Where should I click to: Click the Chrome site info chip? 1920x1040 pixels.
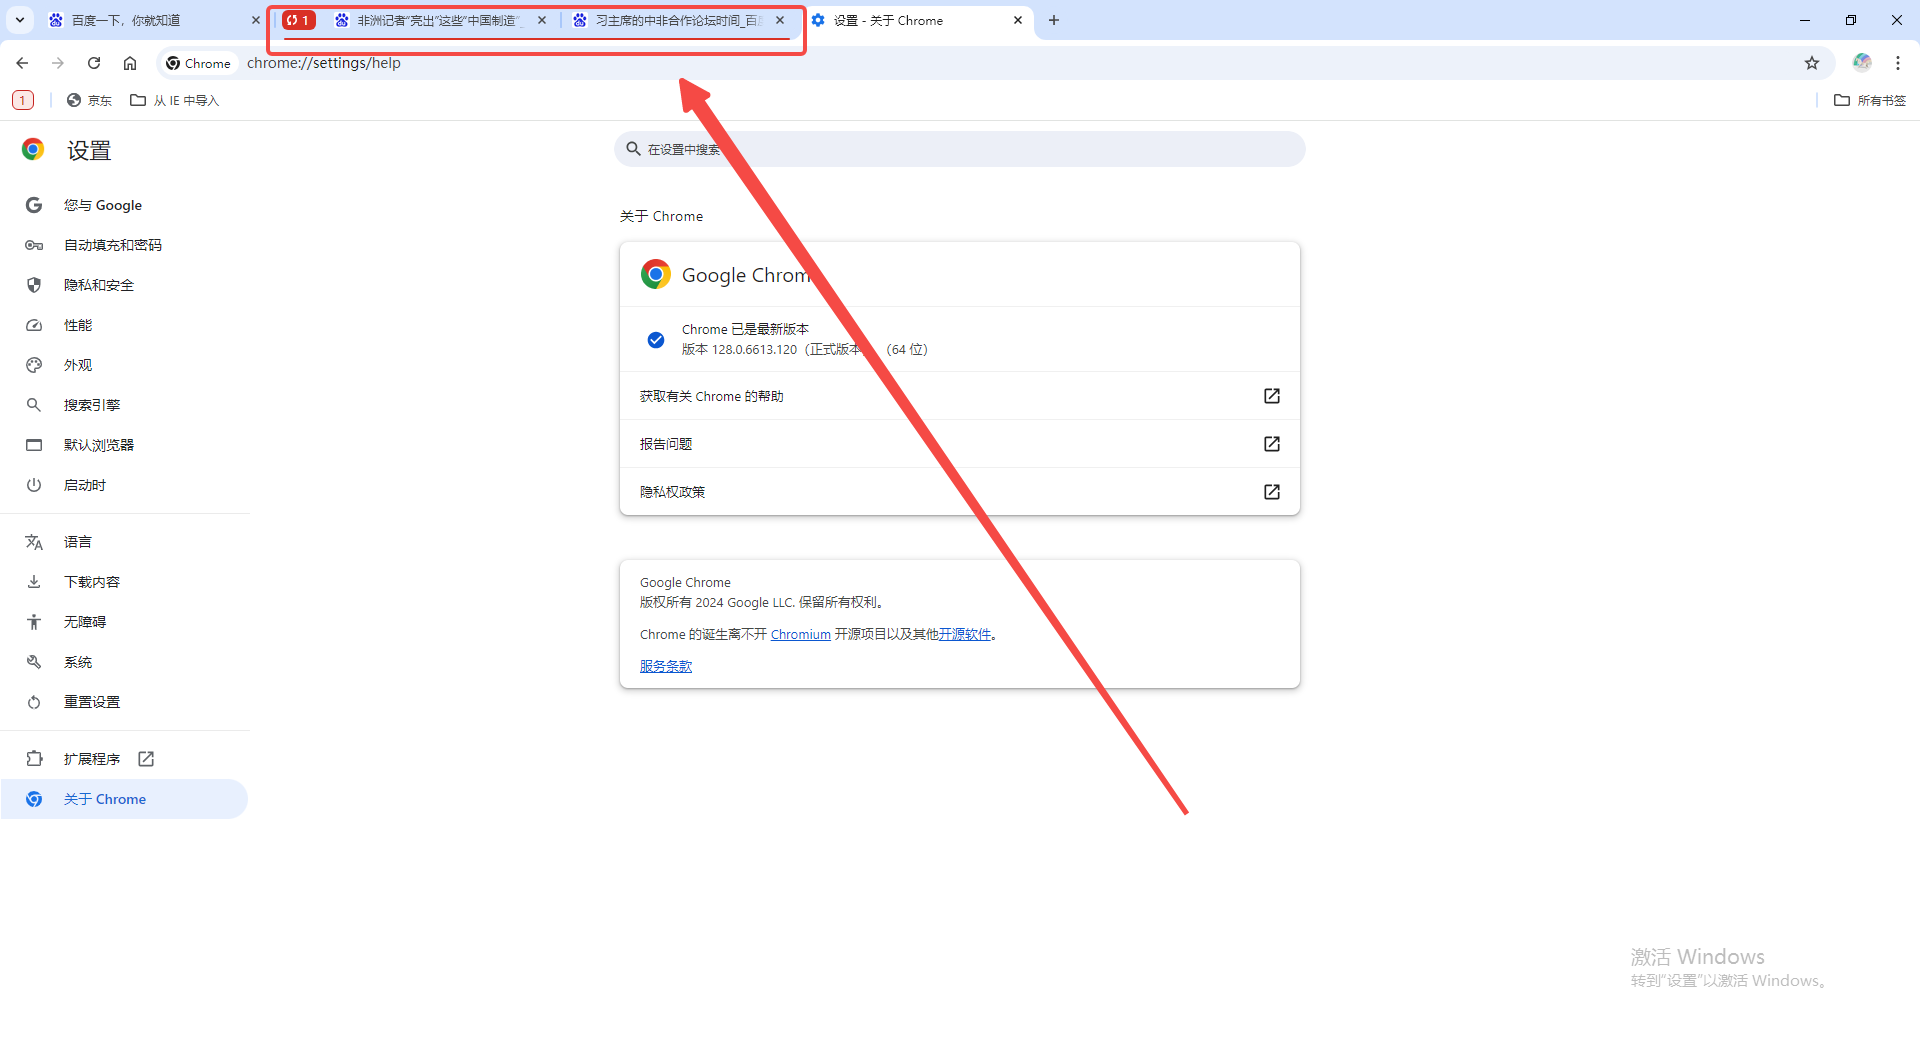tap(198, 63)
